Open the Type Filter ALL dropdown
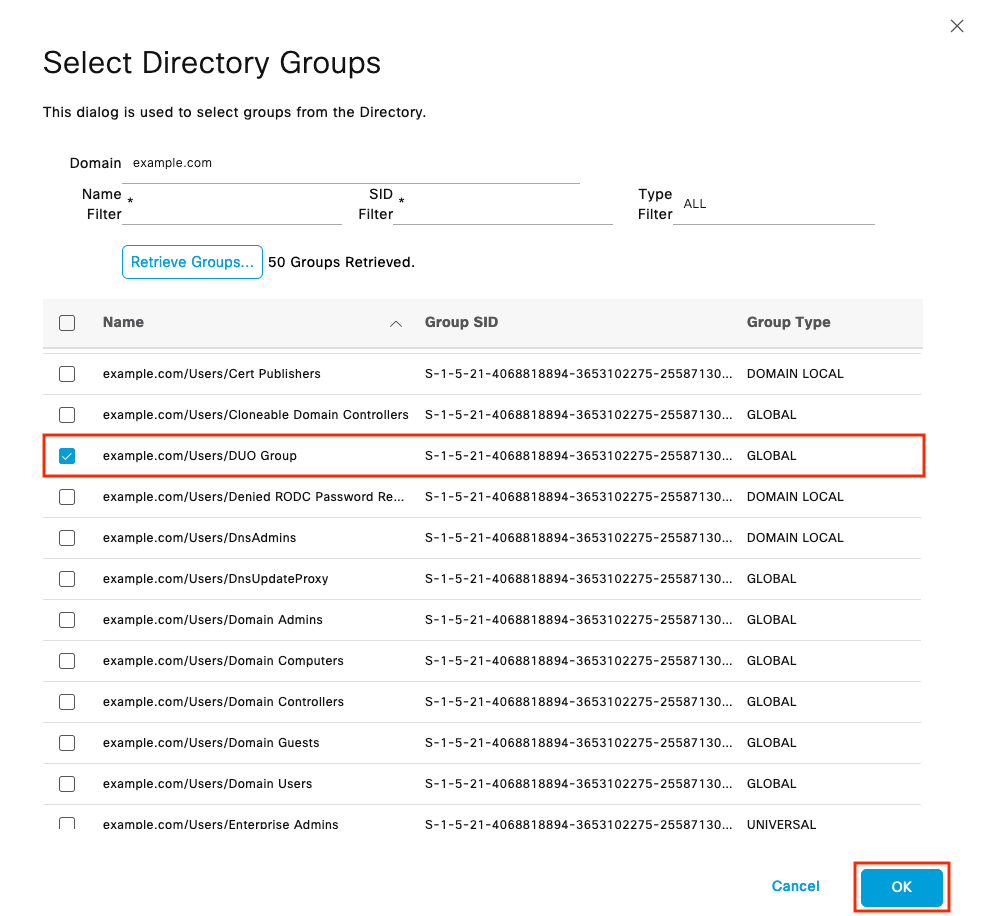 click(773, 204)
